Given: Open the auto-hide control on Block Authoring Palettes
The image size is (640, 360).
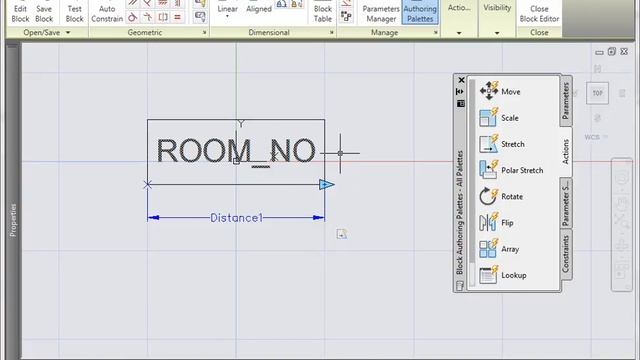Looking at the screenshot, I should (x=460, y=91).
